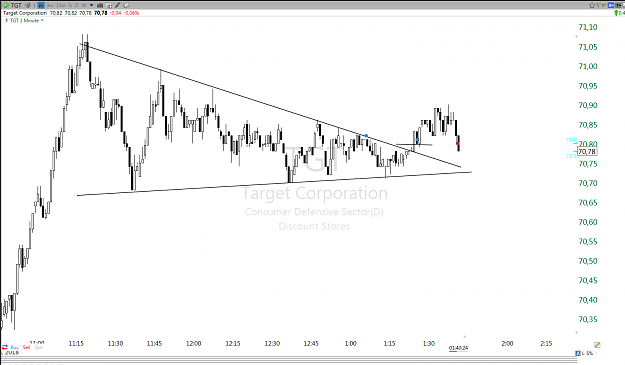
Task: Click the green up-arrow indicator
Action: (x=616, y=13)
